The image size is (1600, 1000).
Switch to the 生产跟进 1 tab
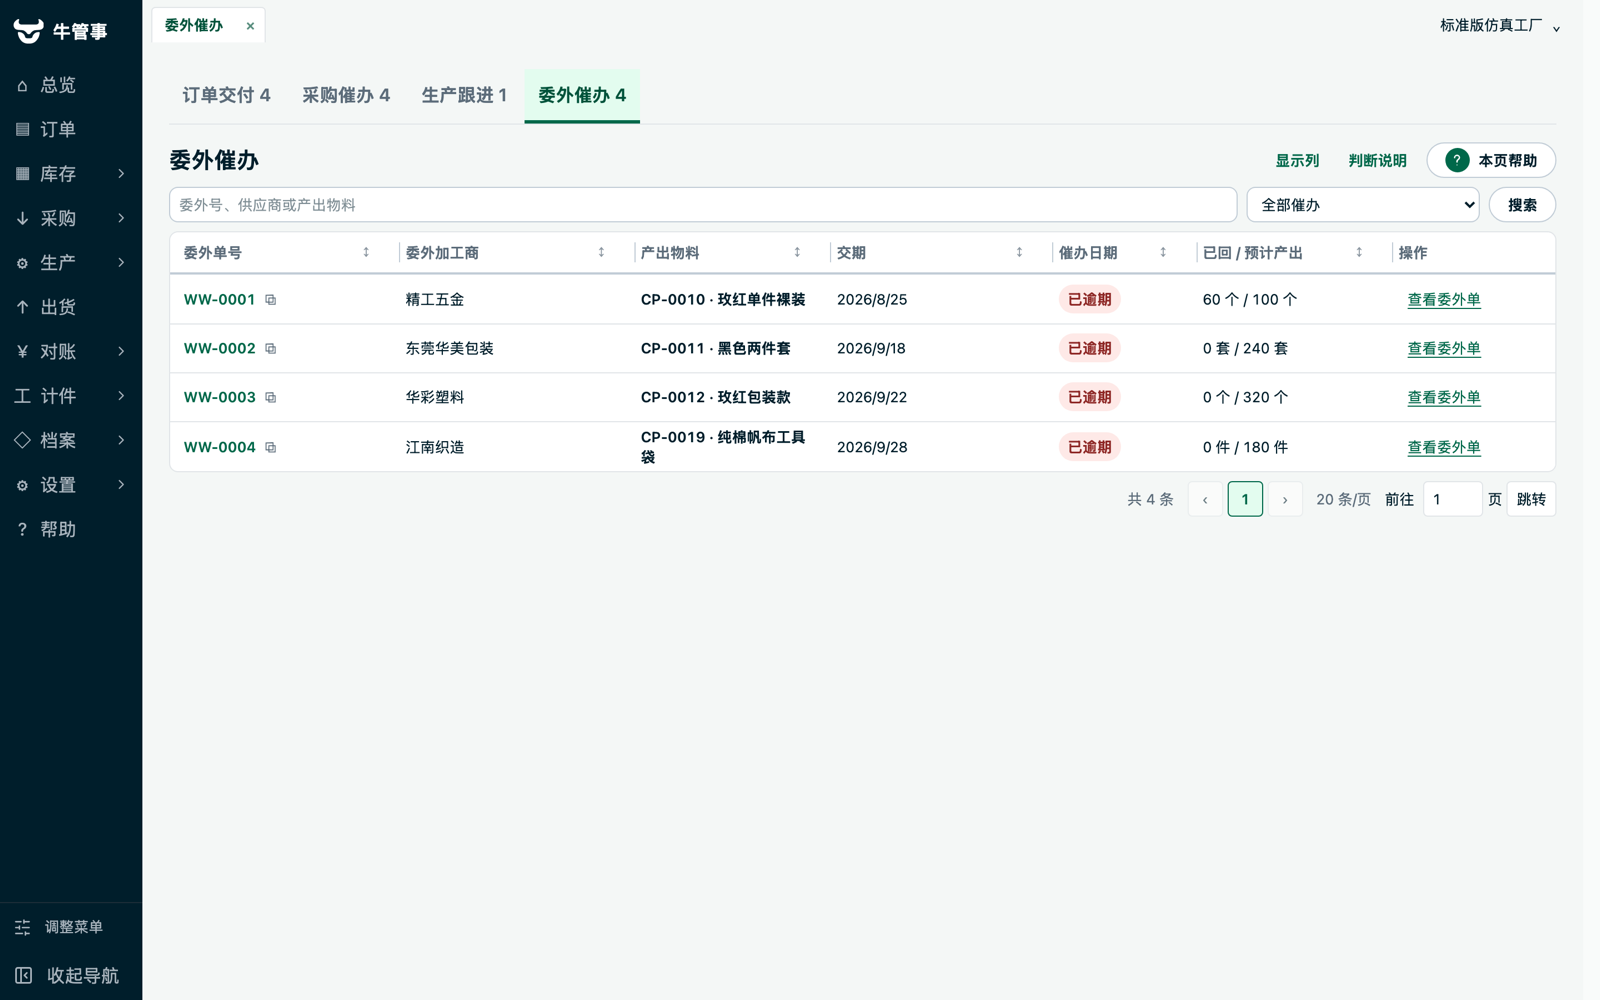coord(464,95)
